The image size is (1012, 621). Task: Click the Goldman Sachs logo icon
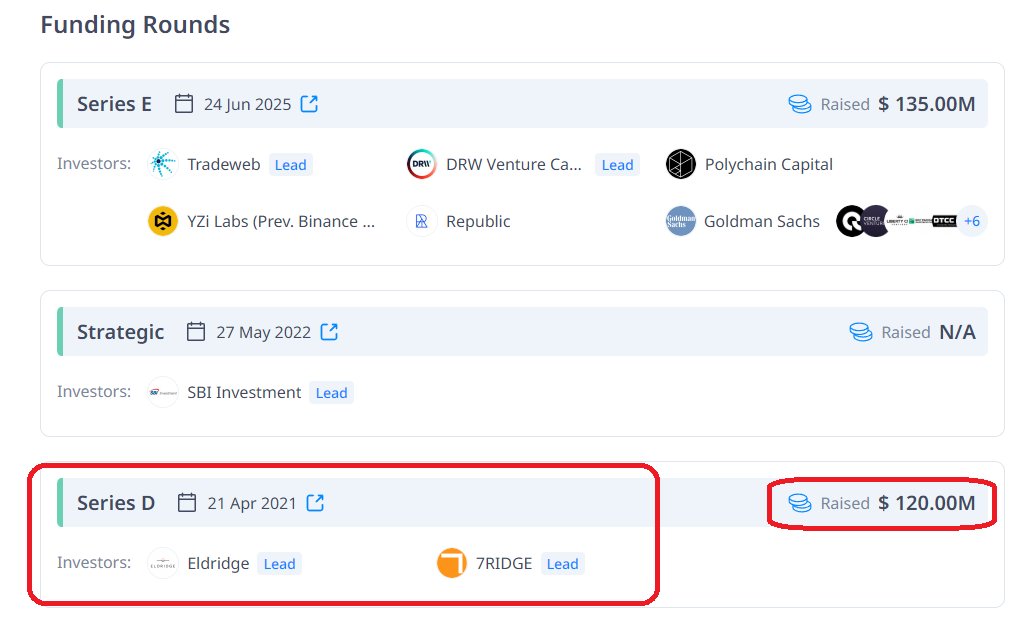(x=680, y=221)
